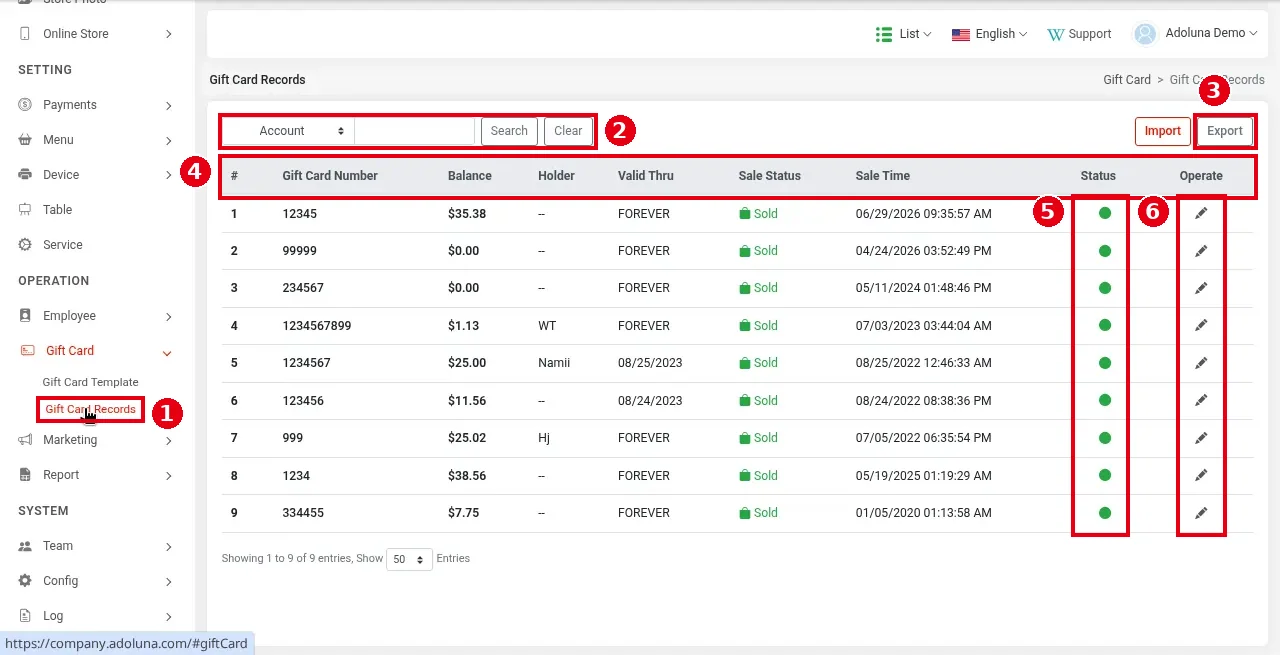Screen dimensions: 1280x655
Task: Toggle status dot for card 99999
Action: click(1105, 251)
